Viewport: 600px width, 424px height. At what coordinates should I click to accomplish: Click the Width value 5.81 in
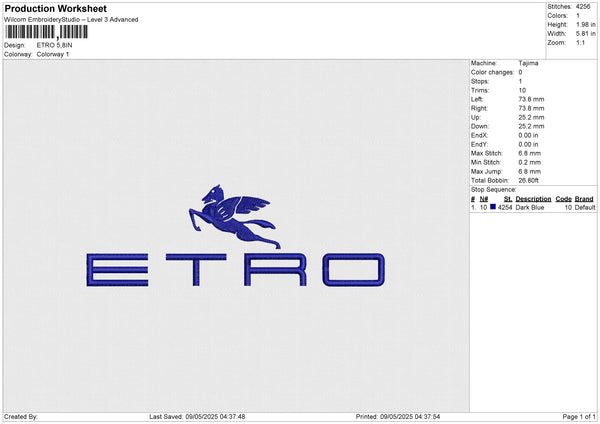click(x=586, y=34)
